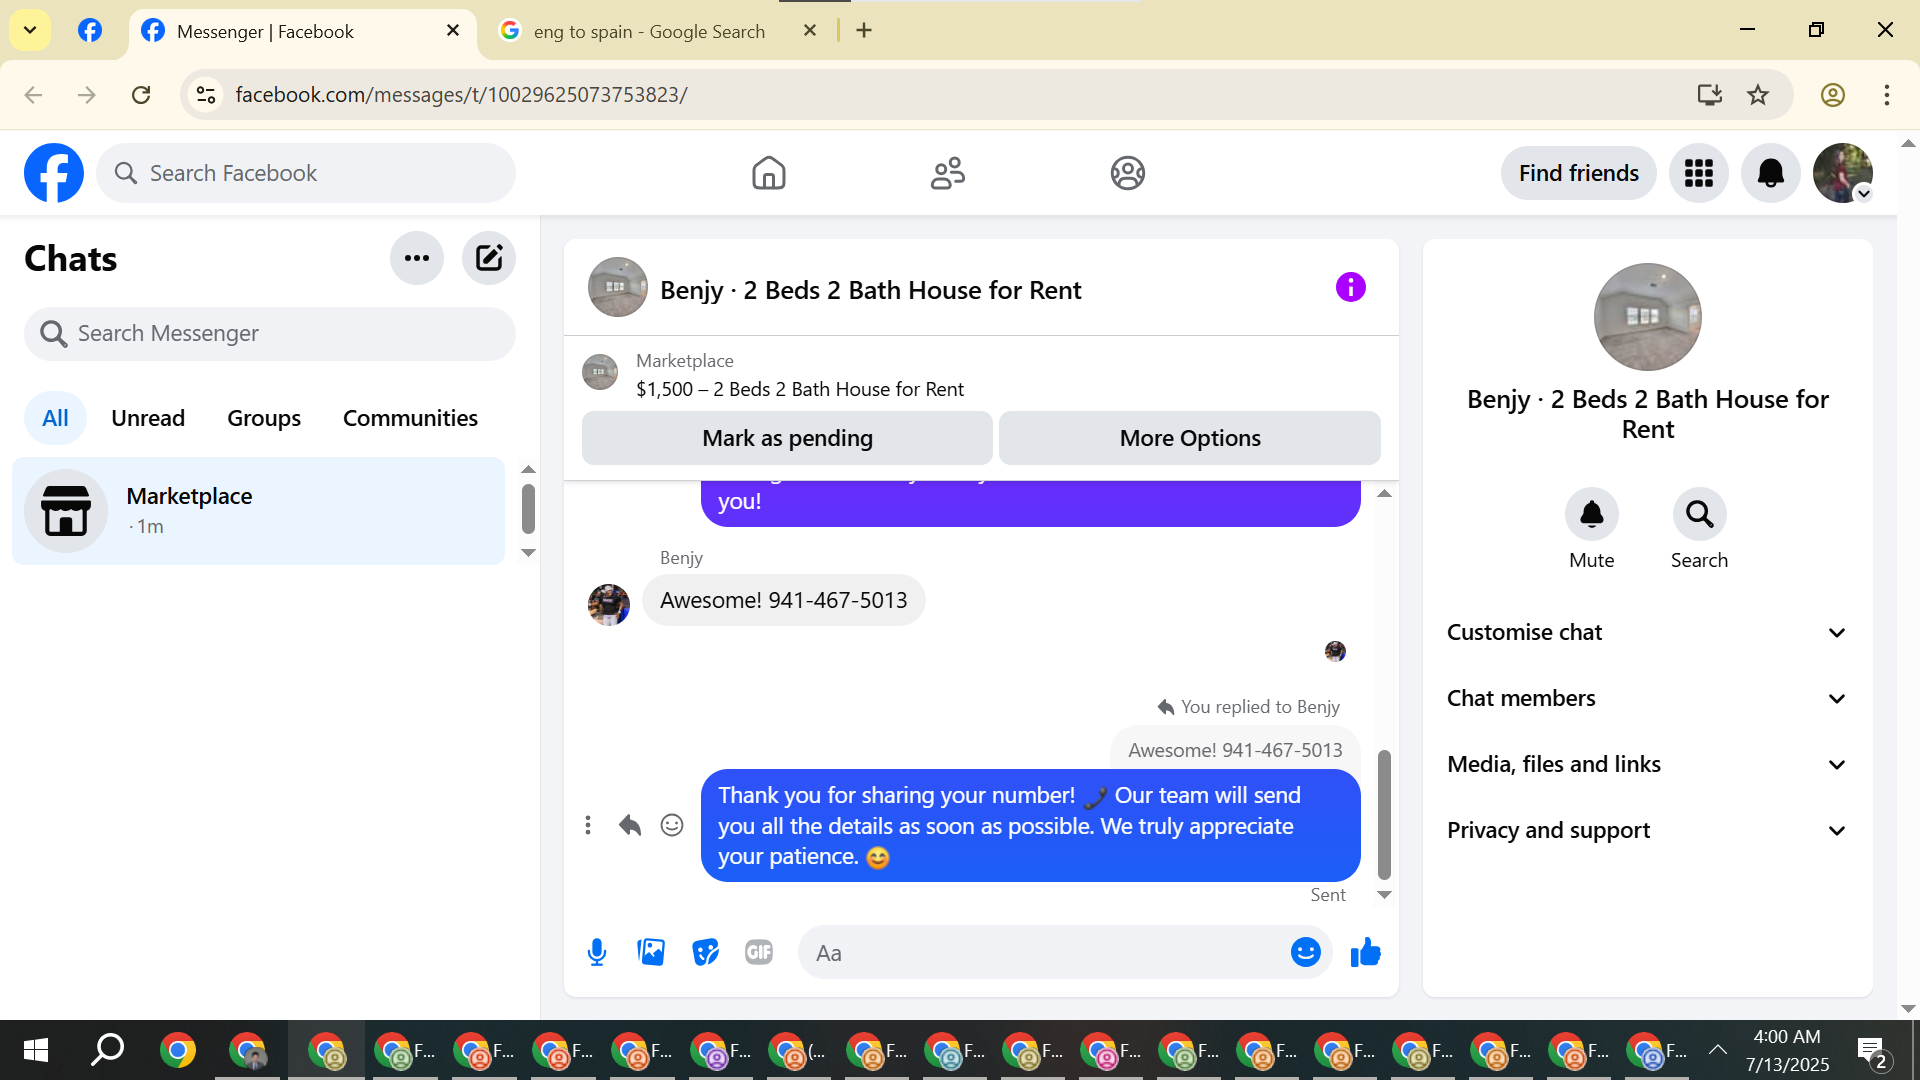The image size is (1920, 1080).
Task: Click Mark as pending button
Action: [x=787, y=438]
